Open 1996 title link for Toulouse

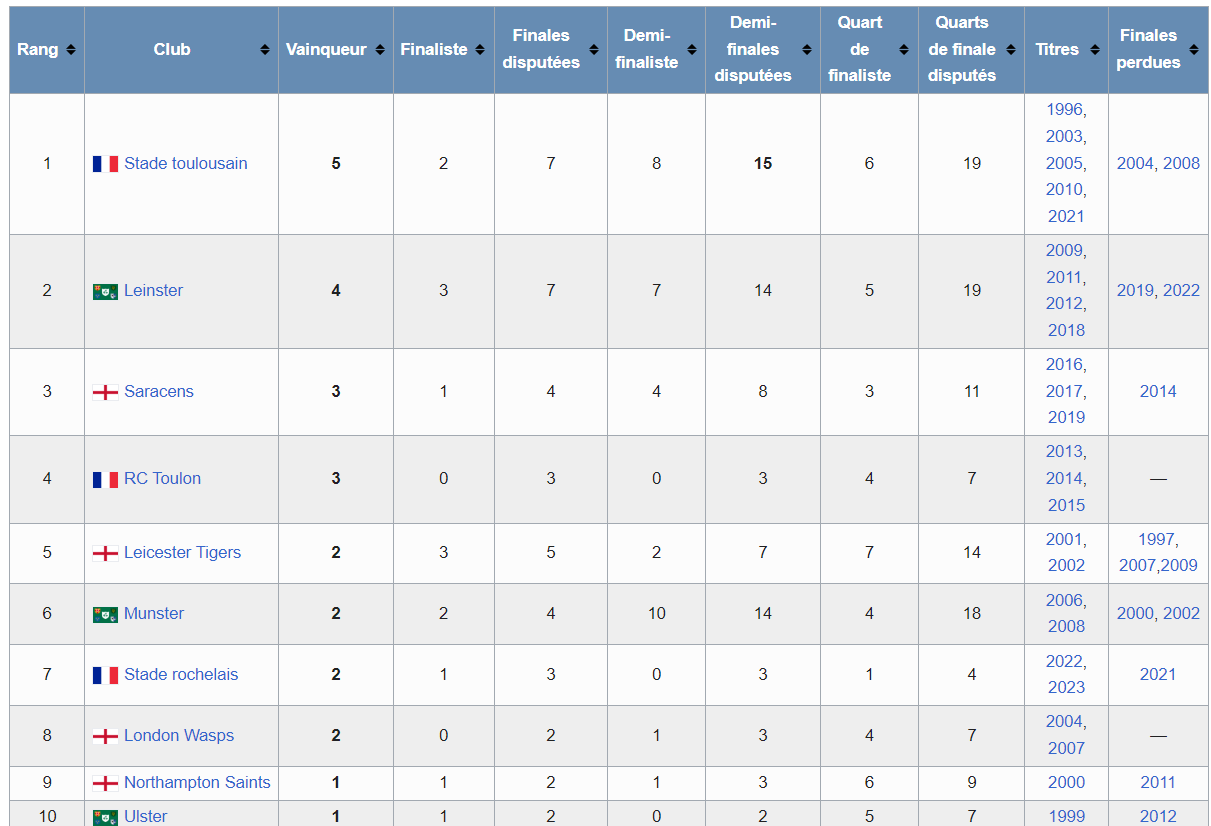[x=1064, y=110]
